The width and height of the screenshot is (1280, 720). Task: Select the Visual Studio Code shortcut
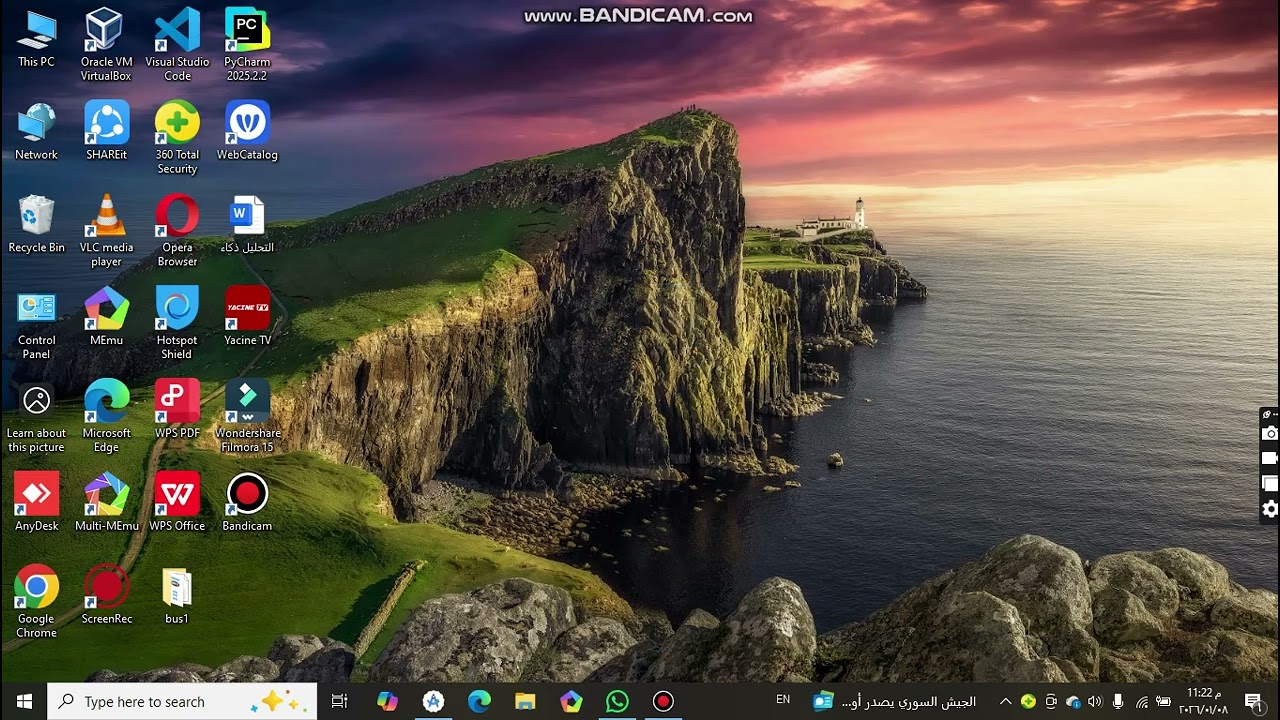[177, 44]
